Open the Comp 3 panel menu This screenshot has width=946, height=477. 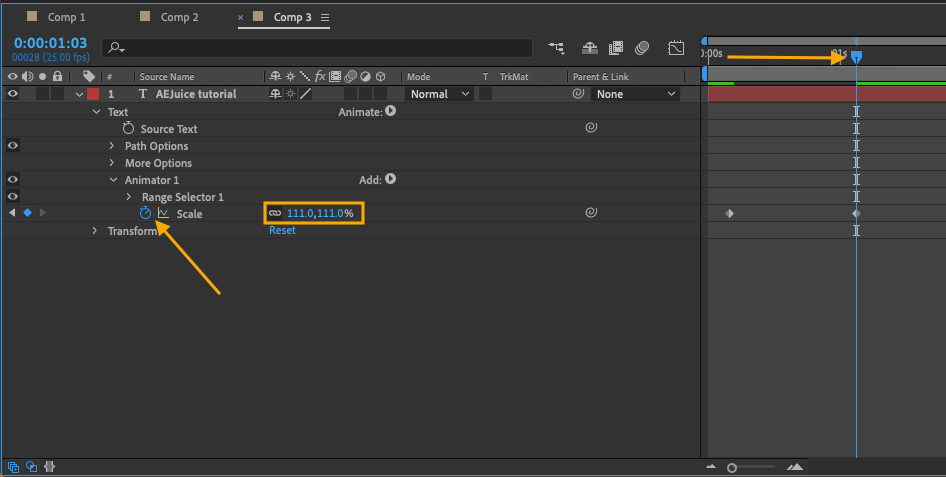pyautogui.click(x=325, y=17)
